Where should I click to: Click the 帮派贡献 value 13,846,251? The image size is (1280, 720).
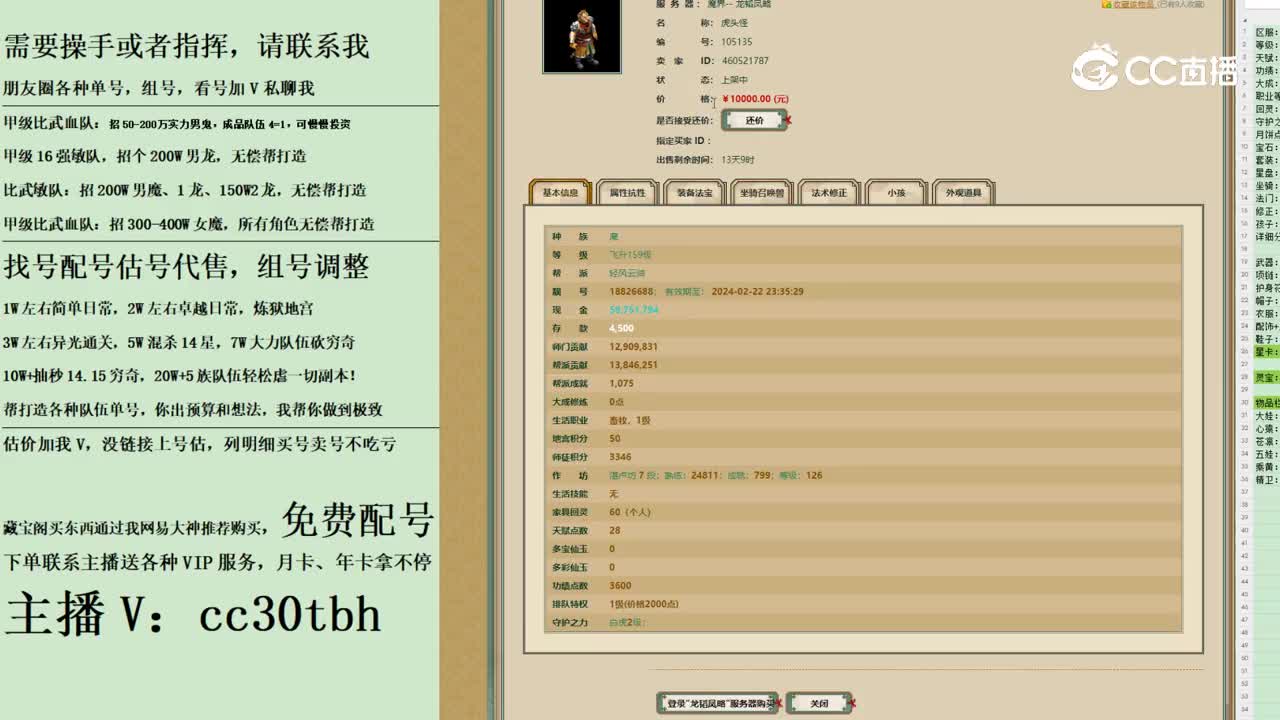[633, 365]
